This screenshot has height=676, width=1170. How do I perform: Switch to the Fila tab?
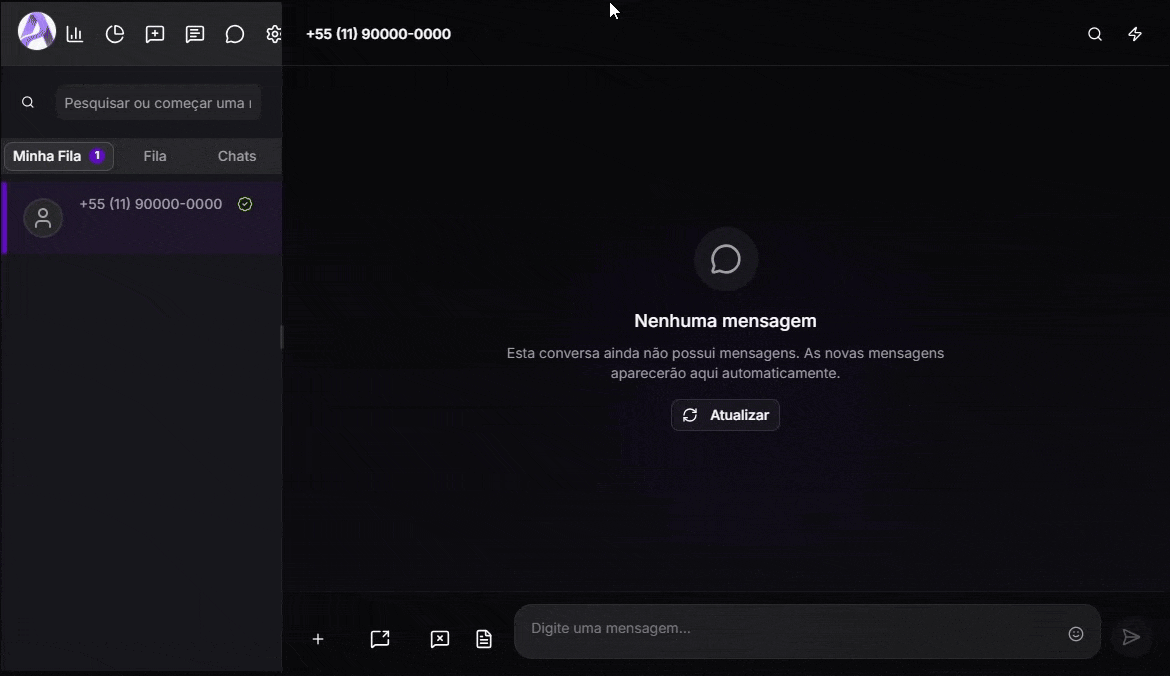[155, 156]
